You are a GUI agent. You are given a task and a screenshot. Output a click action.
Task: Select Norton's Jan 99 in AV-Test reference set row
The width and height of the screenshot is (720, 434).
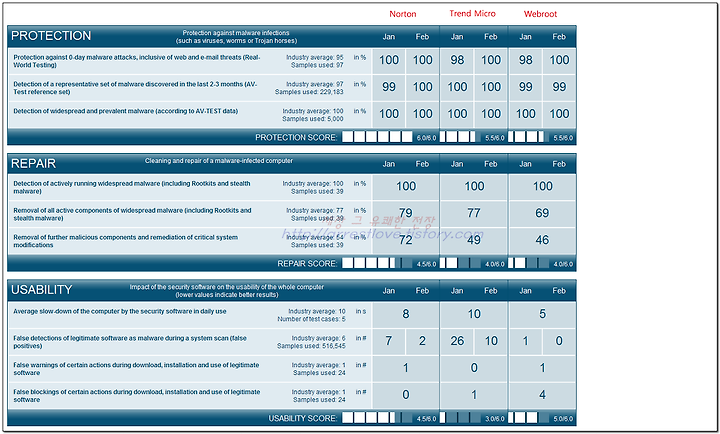[388, 87]
